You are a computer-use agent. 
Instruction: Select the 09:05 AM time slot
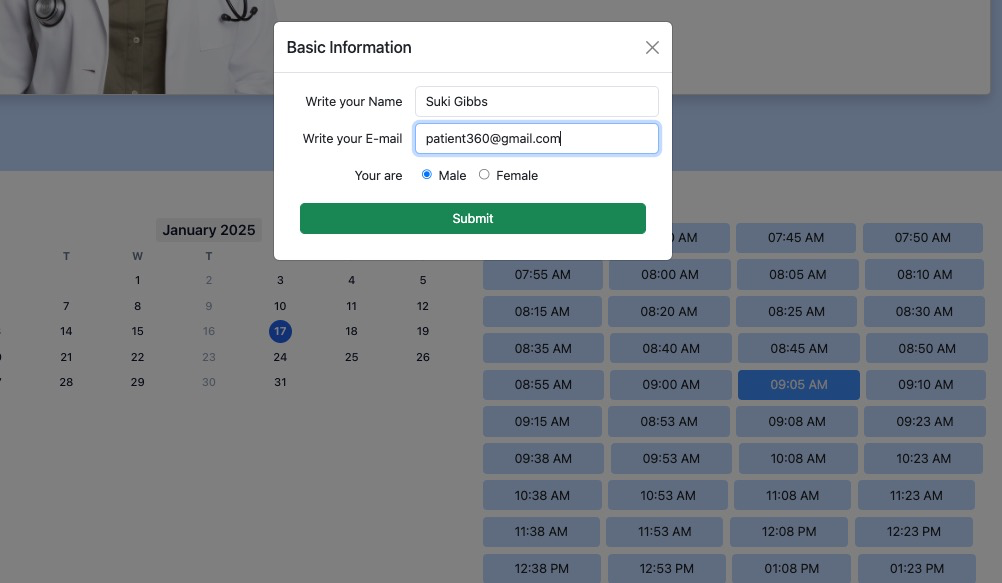(799, 385)
